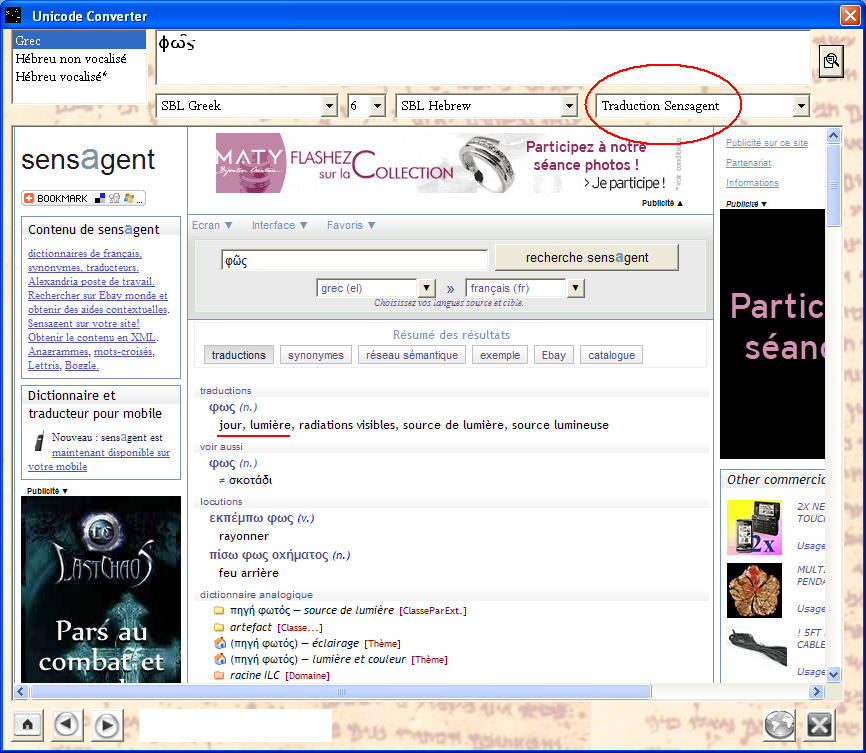Screen dimensions: 866x753
Task: Select the traductions tab
Action: click(x=239, y=355)
